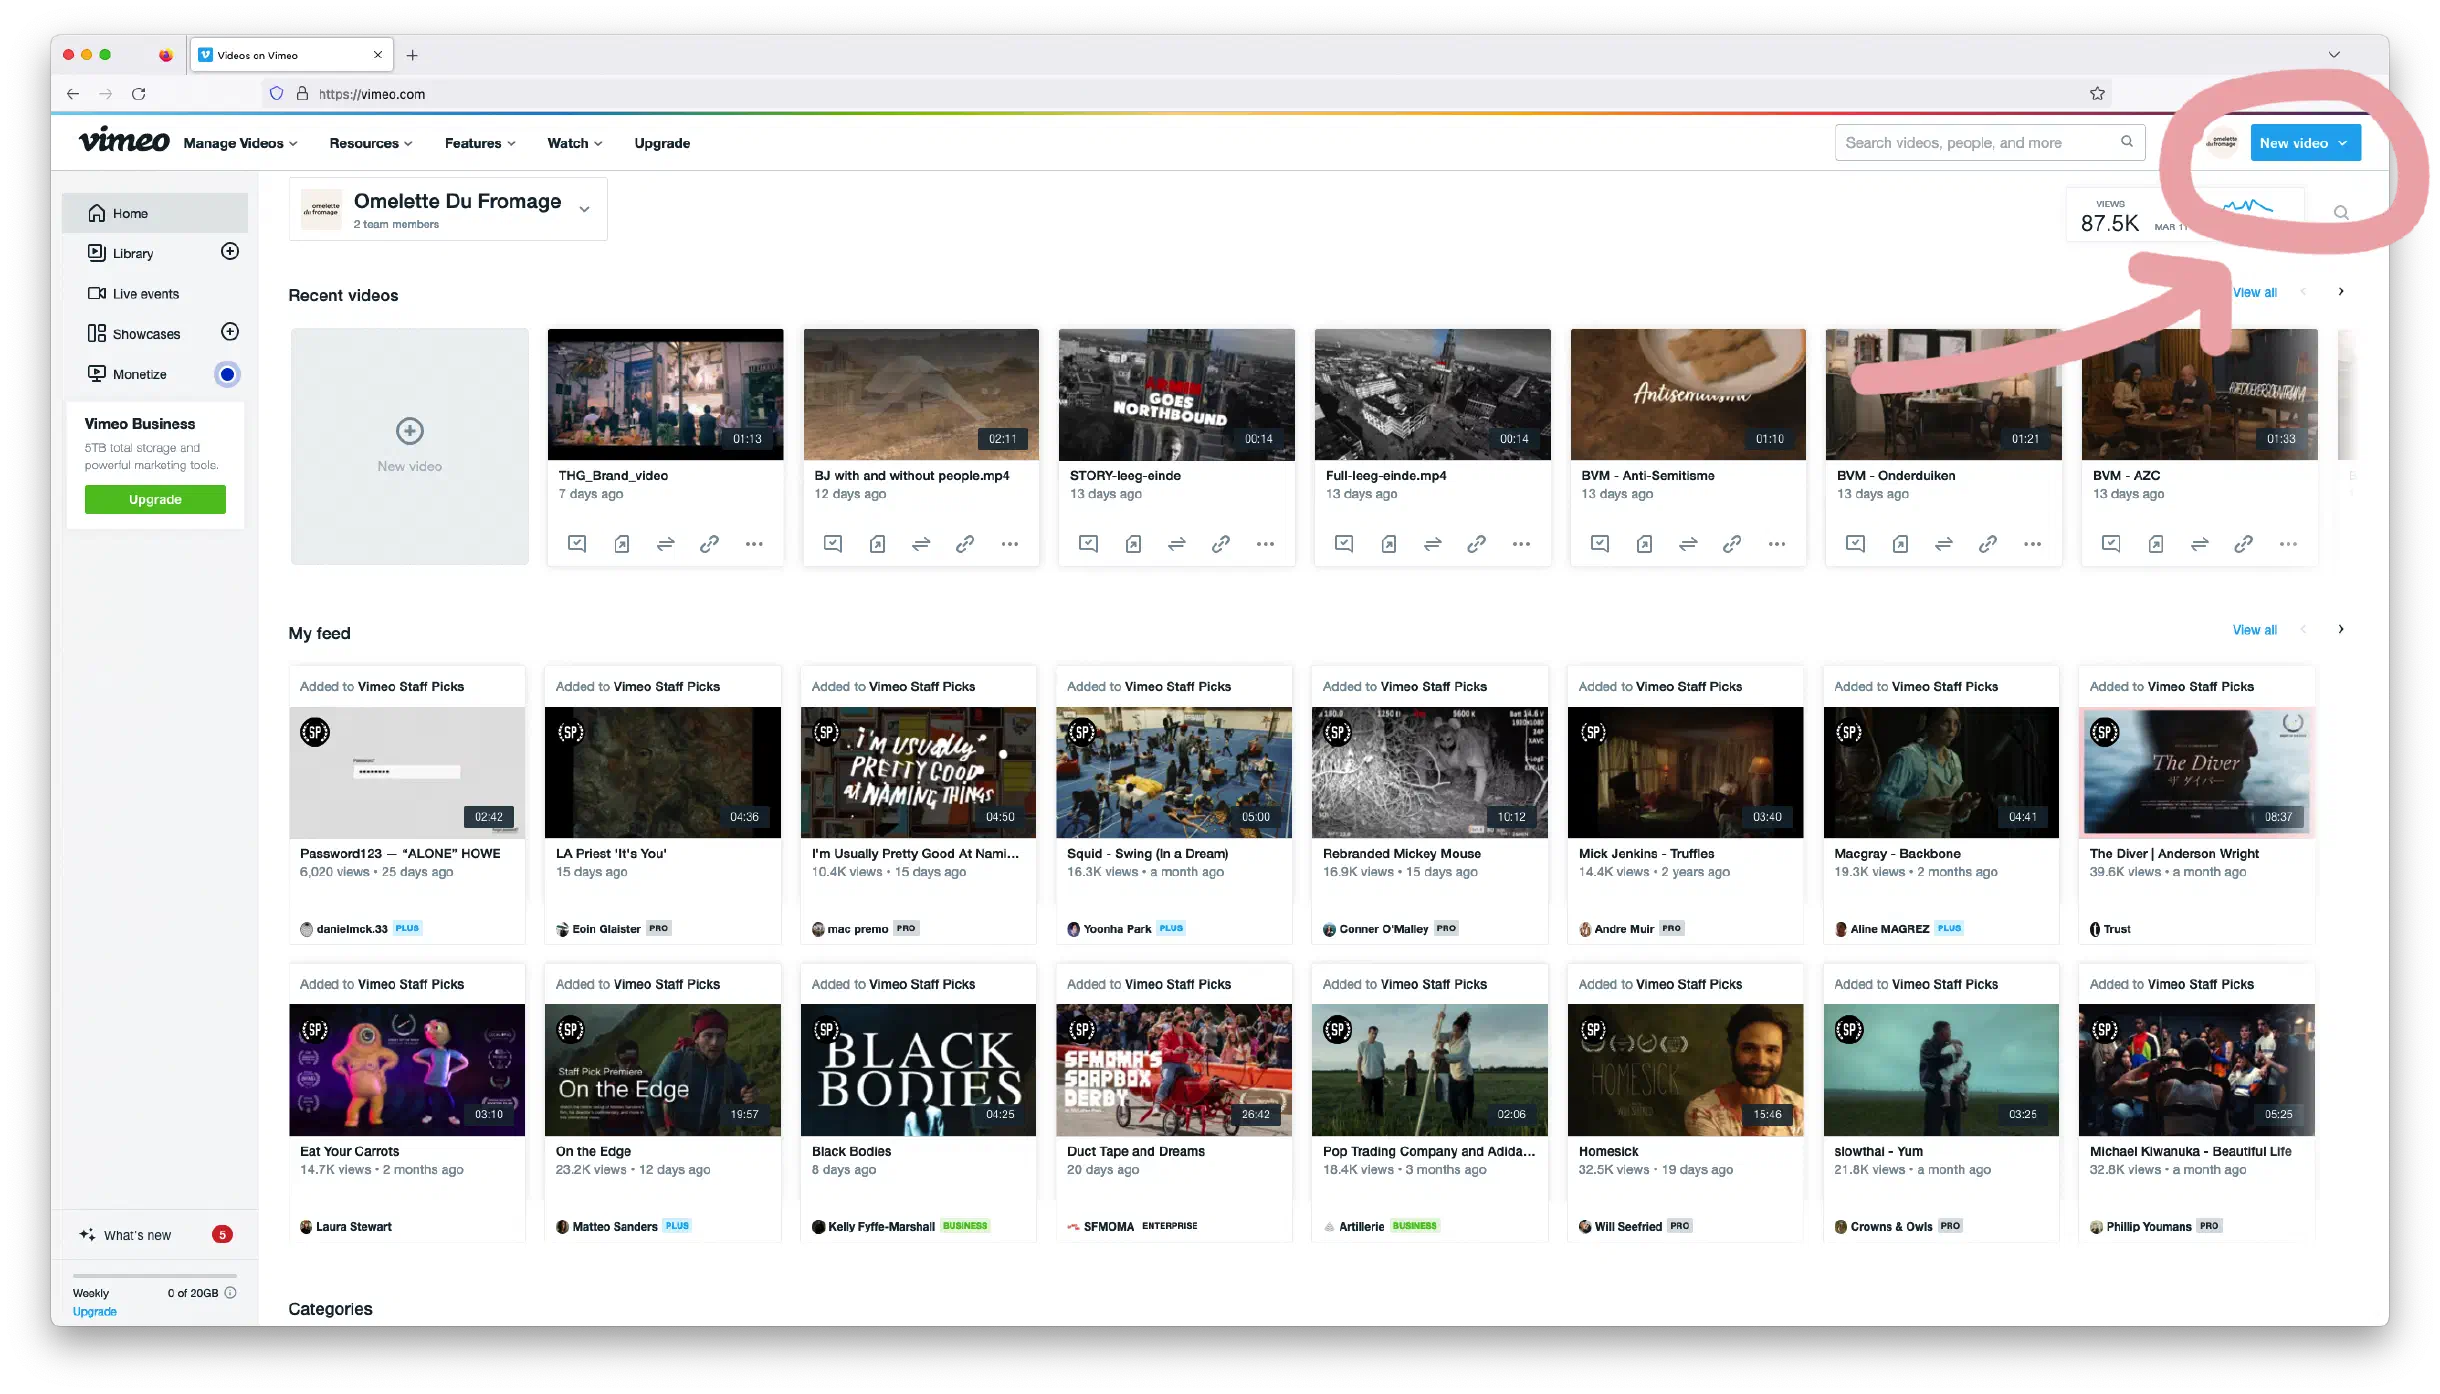Copy link for BVM - Onderduiken
The width and height of the screenshot is (2440, 1394).
click(x=1988, y=544)
